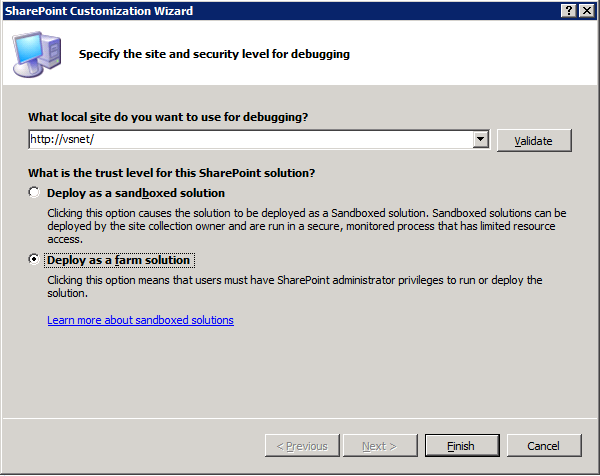Select Deploy as a sandboxed solution radio

pos(34,192)
